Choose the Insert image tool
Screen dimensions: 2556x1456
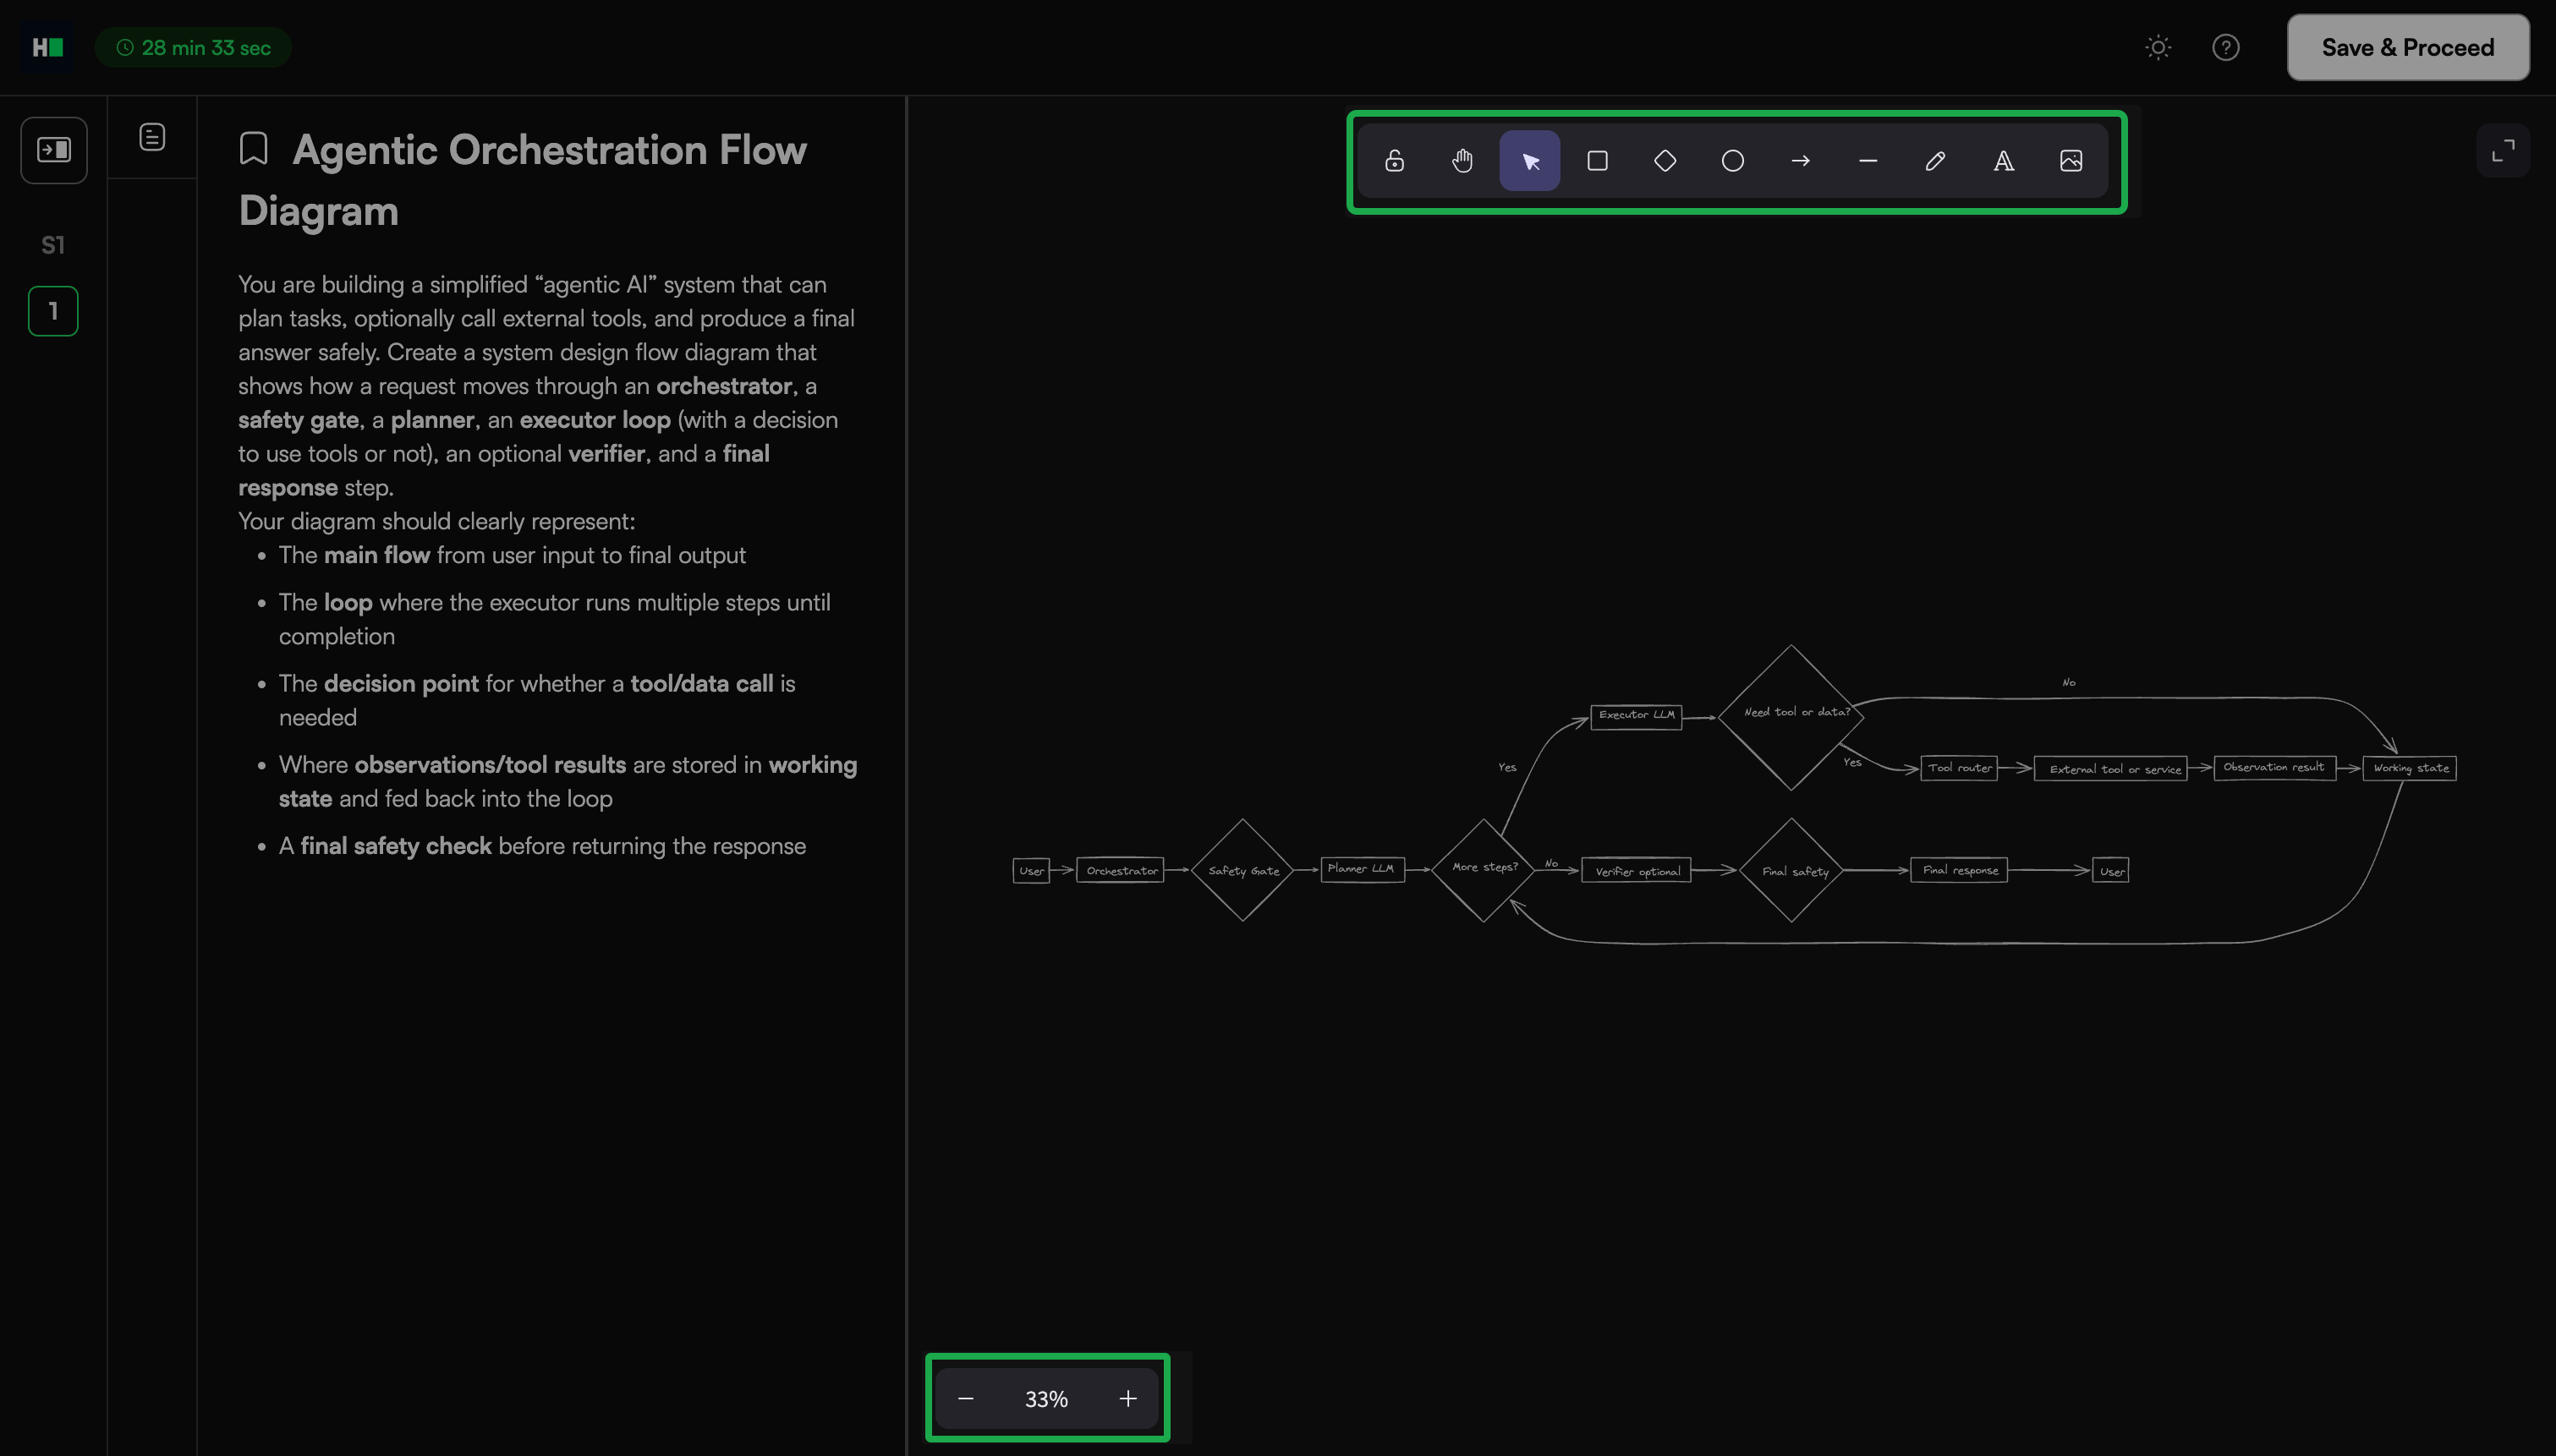tap(2071, 161)
